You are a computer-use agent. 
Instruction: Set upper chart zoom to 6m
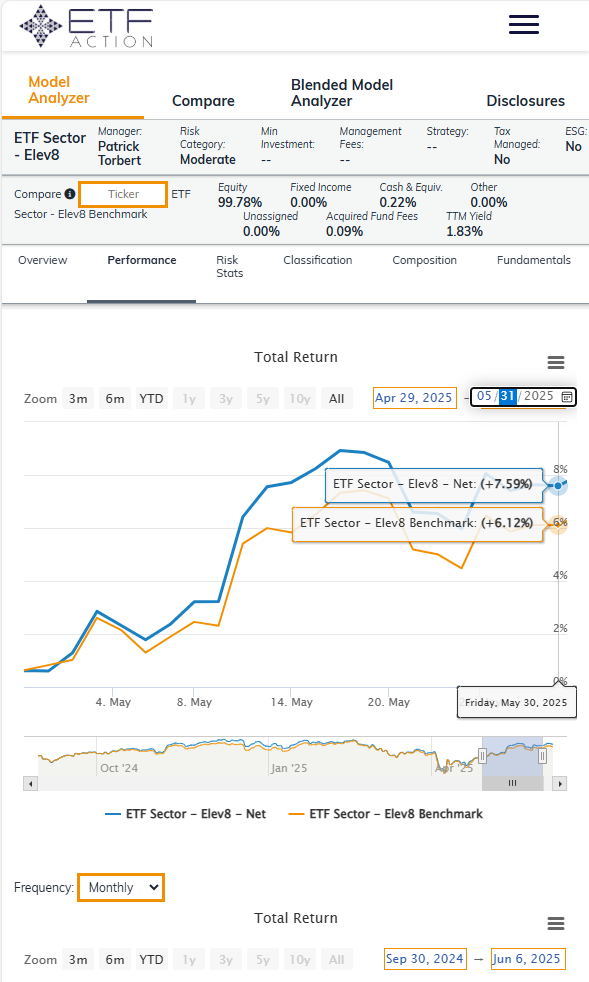click(115, 398)
